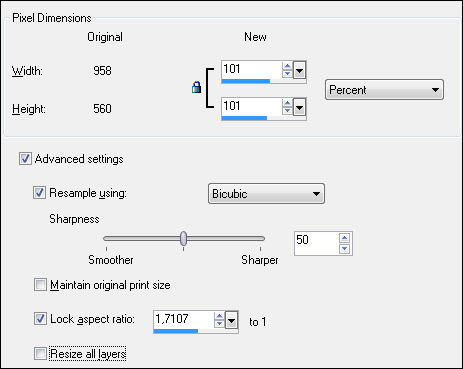Increase the new Width value with up arrow
The width and height of the screenshot is (463, 369).
[x=287, y=66]
